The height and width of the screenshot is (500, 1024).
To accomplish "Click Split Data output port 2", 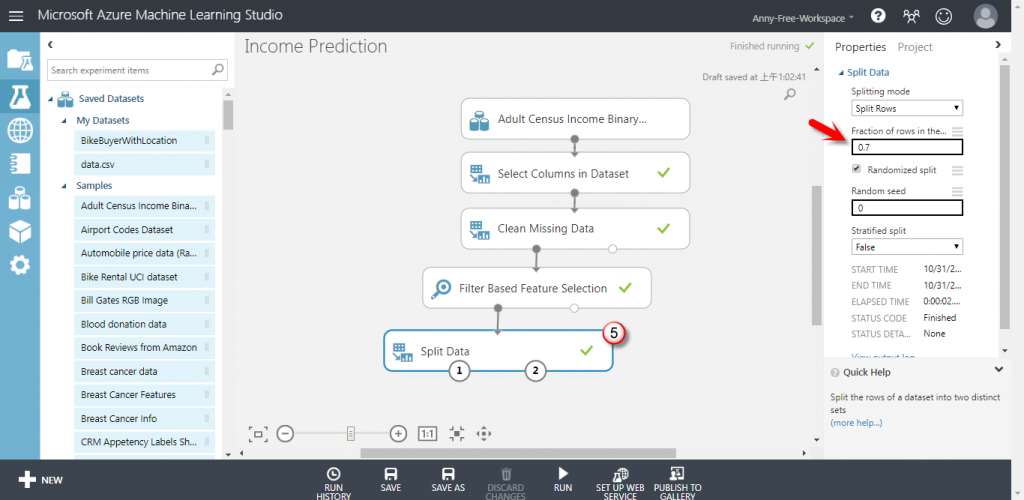I will tap(536, 371).
